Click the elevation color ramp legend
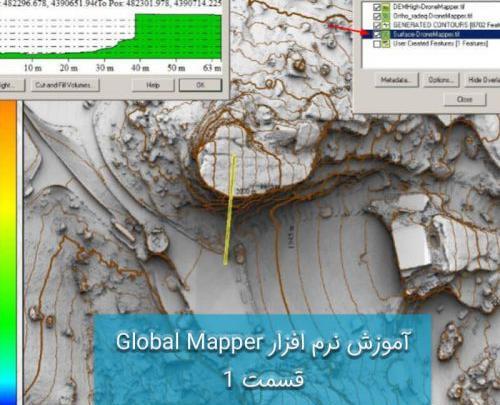Viewport: 500px width, 405px height. click(8, 253)
